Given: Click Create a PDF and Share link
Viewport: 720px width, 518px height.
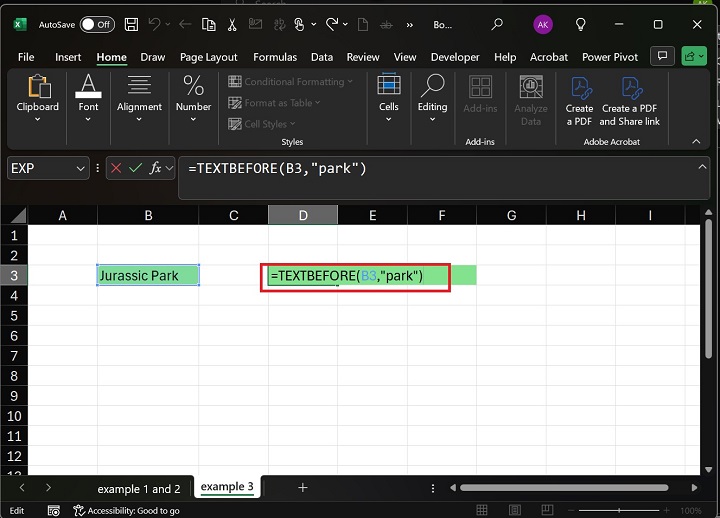Looking at the screenshot, I should (x=629, y=101).
